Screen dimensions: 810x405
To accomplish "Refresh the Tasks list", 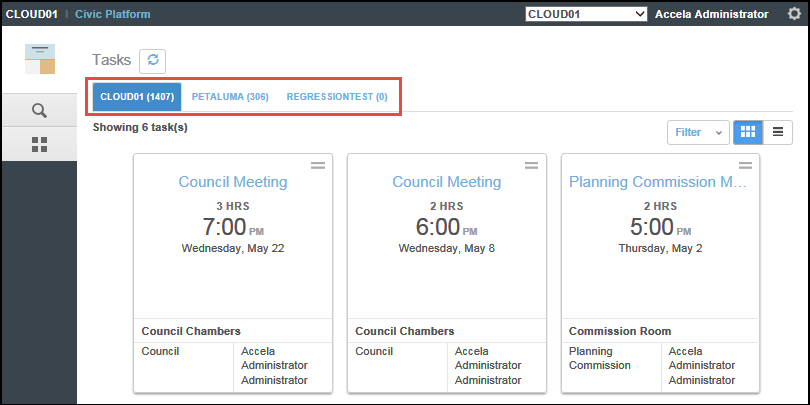I will [x=153, y=60].
